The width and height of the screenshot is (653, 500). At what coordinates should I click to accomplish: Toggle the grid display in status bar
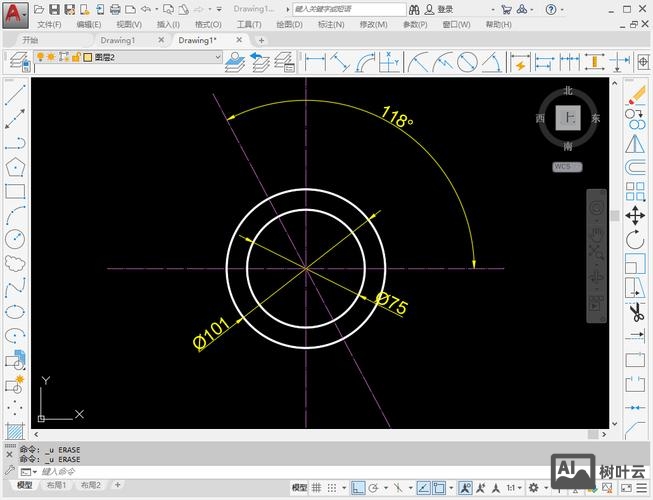click(318, 487)
